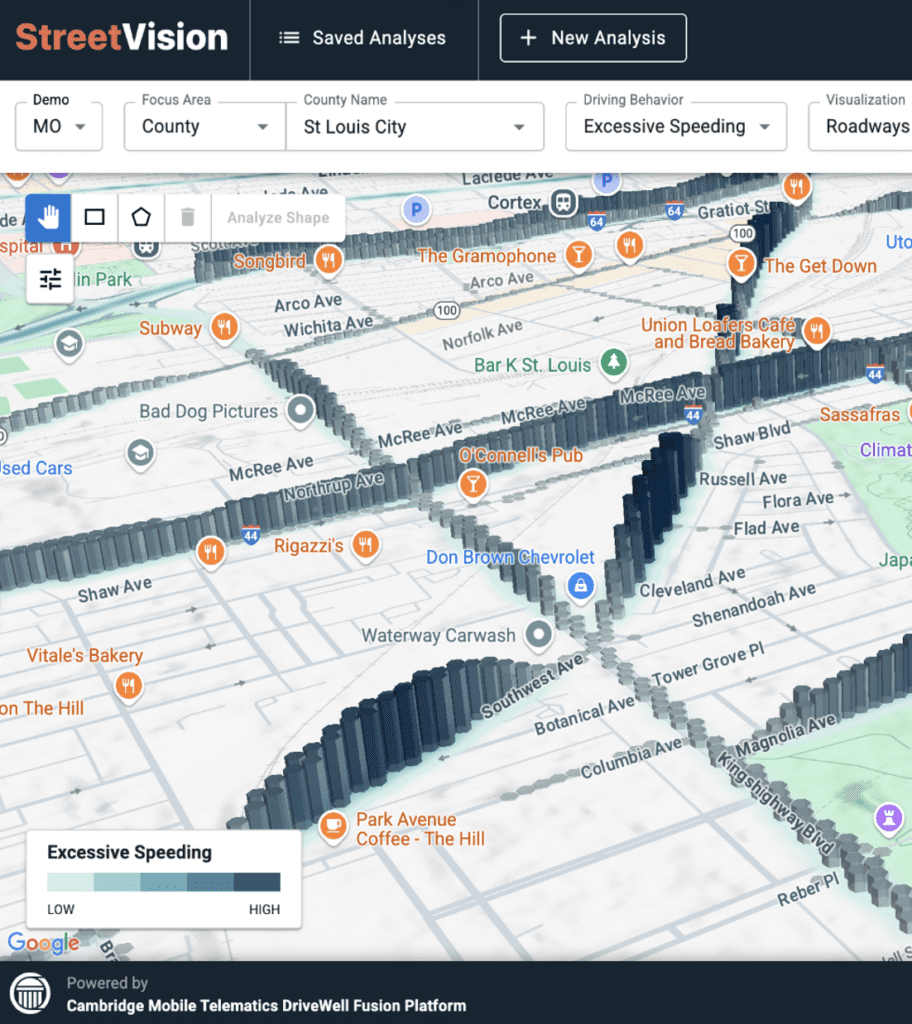Screen dimensions: 912x1024
Task: Click the Rigazzi's restaurant marker
Action: 366,545
